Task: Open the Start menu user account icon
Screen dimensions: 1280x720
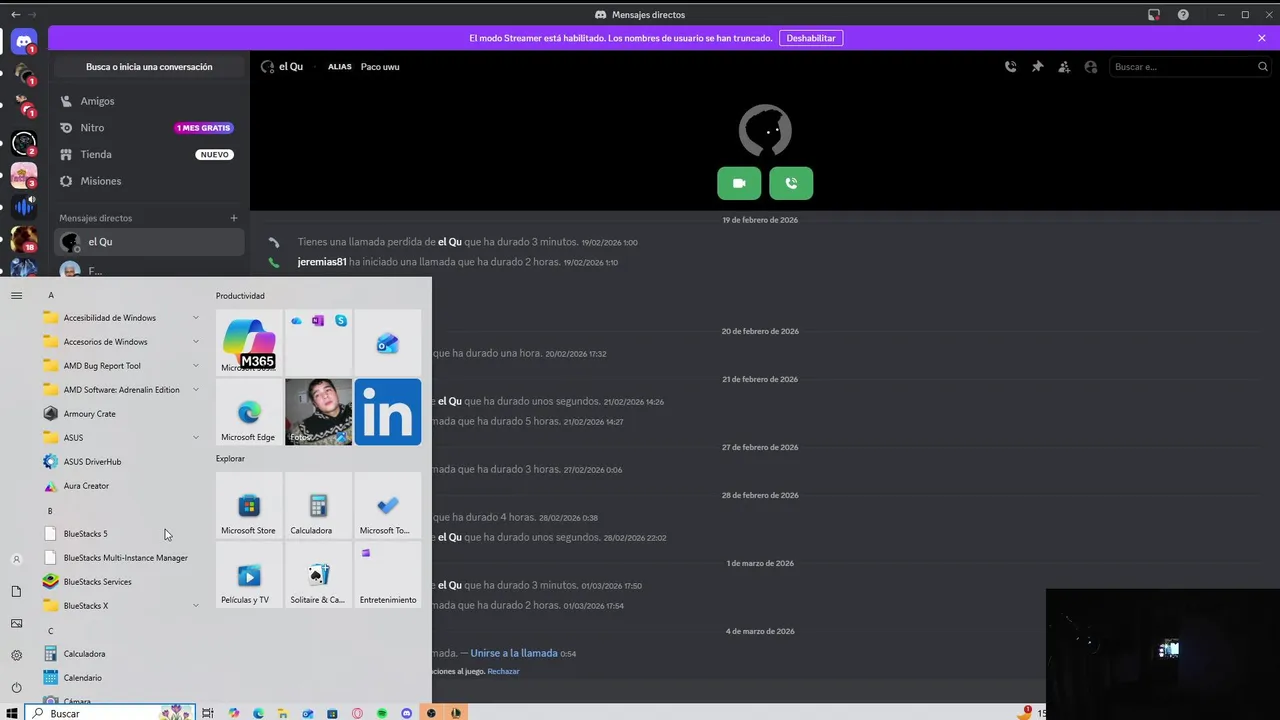Action: 16,560
